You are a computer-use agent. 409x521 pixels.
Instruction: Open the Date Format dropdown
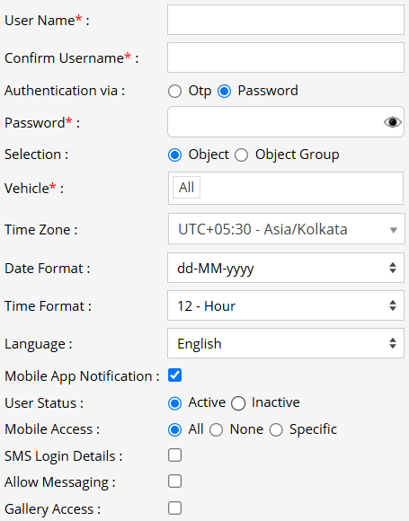click(286, 268)
